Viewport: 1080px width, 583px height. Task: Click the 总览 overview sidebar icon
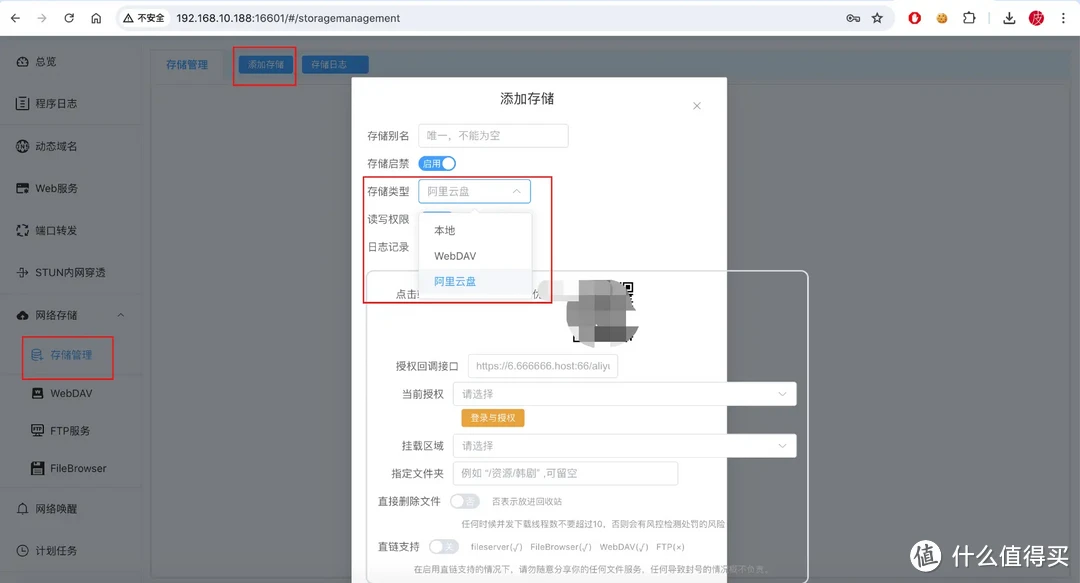click(x=22, y=62)
